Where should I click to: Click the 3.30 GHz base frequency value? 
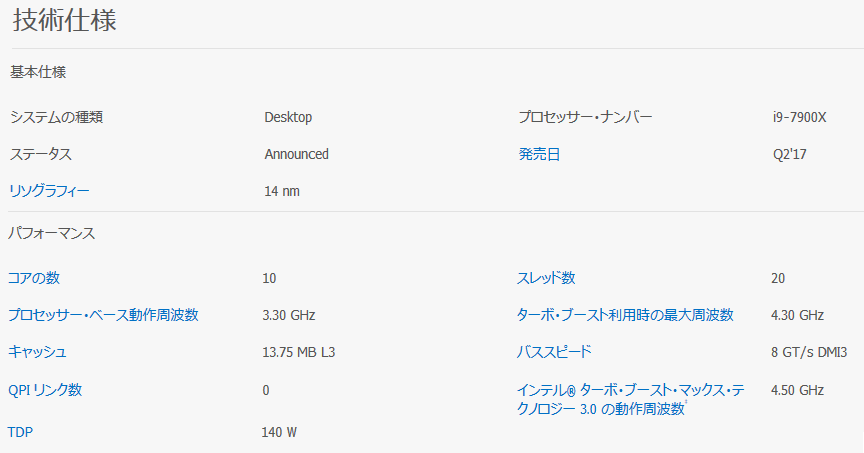coord(289,315)
